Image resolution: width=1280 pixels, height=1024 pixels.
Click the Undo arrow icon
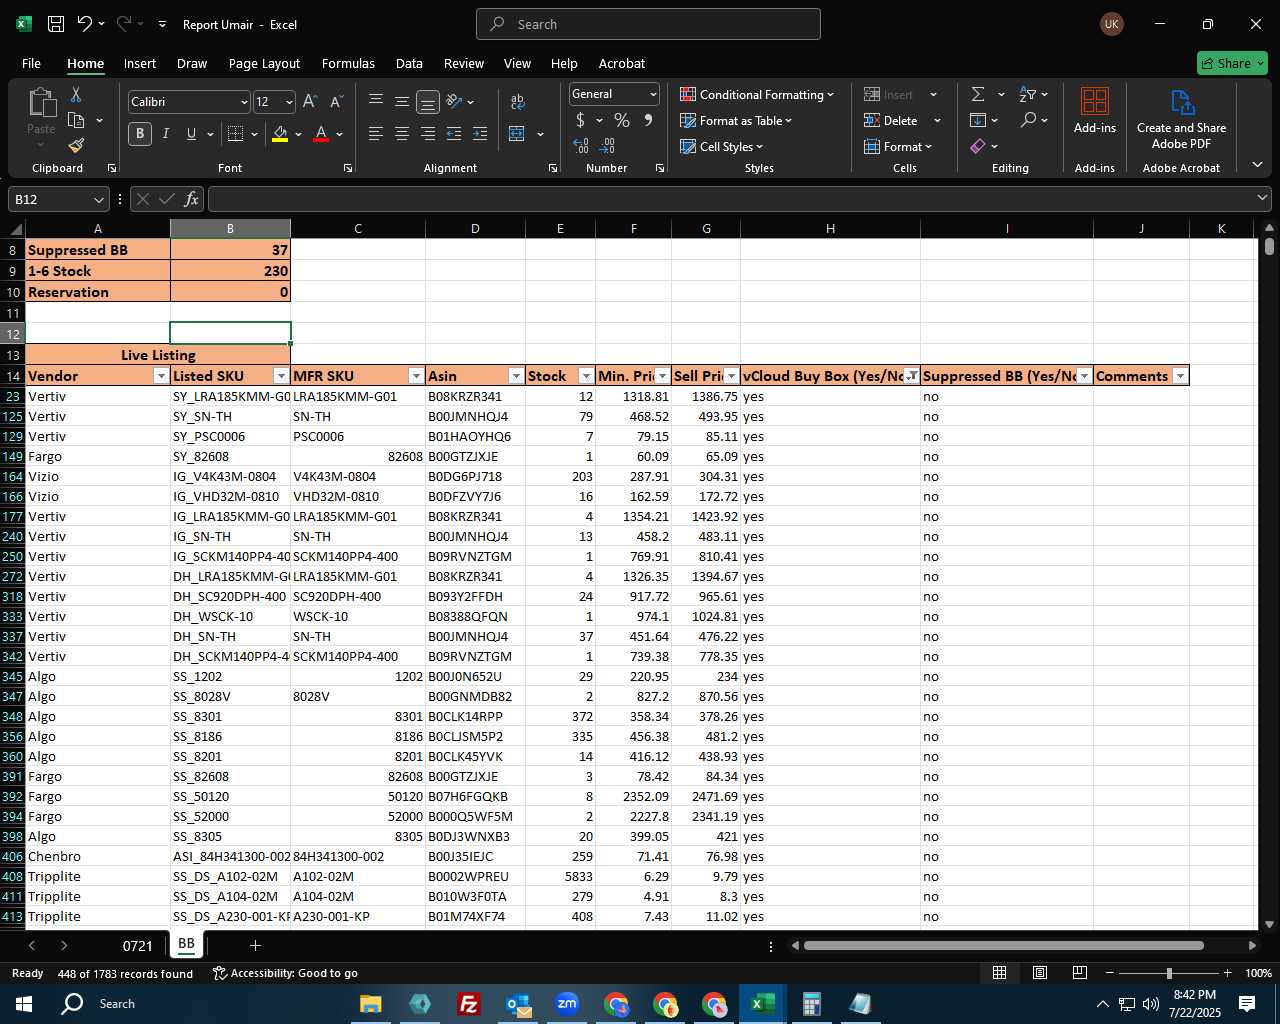point(84,24)
